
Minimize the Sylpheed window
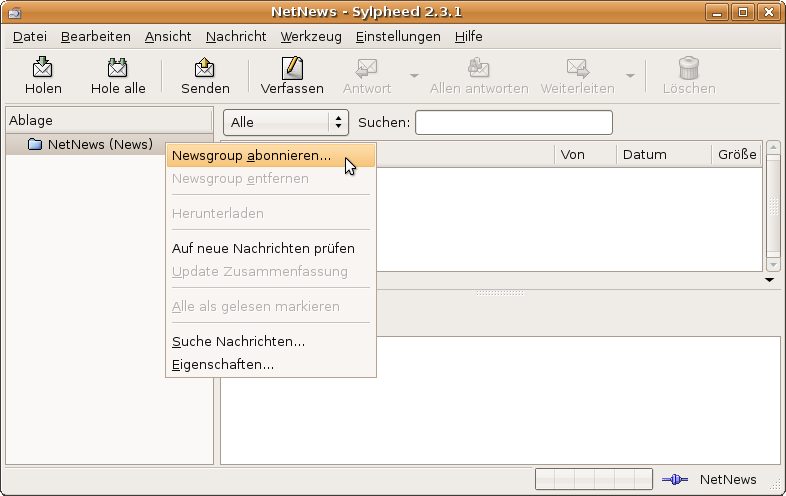tap(717, 12)
